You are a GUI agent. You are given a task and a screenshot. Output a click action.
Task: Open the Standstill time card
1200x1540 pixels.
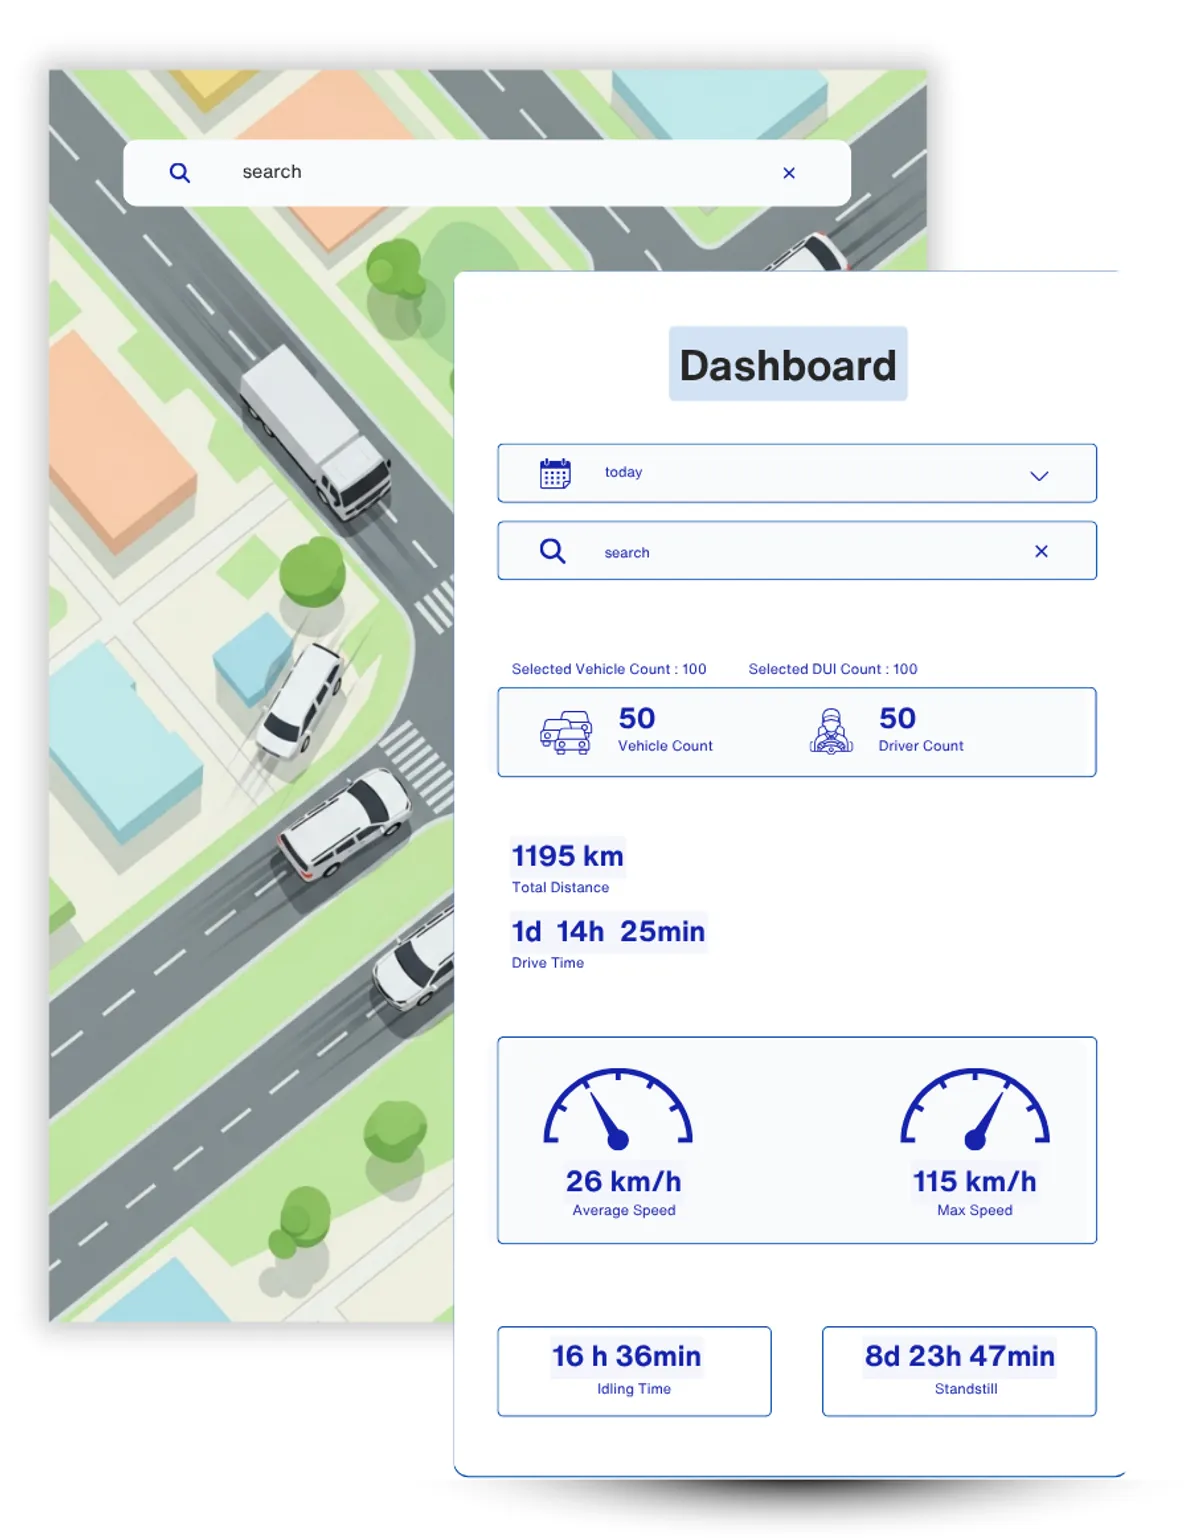(959, 1370)
